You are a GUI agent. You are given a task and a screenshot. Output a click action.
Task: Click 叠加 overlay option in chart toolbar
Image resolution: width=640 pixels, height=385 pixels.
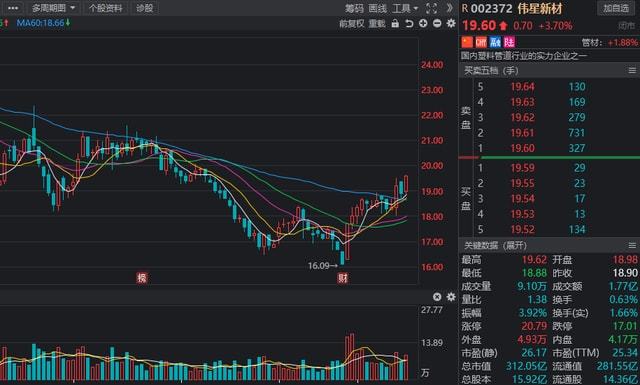(377, 24)
